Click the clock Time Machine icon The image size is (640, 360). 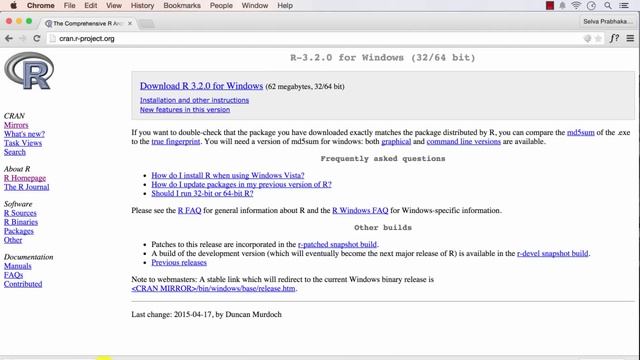(x=591, y=6)
